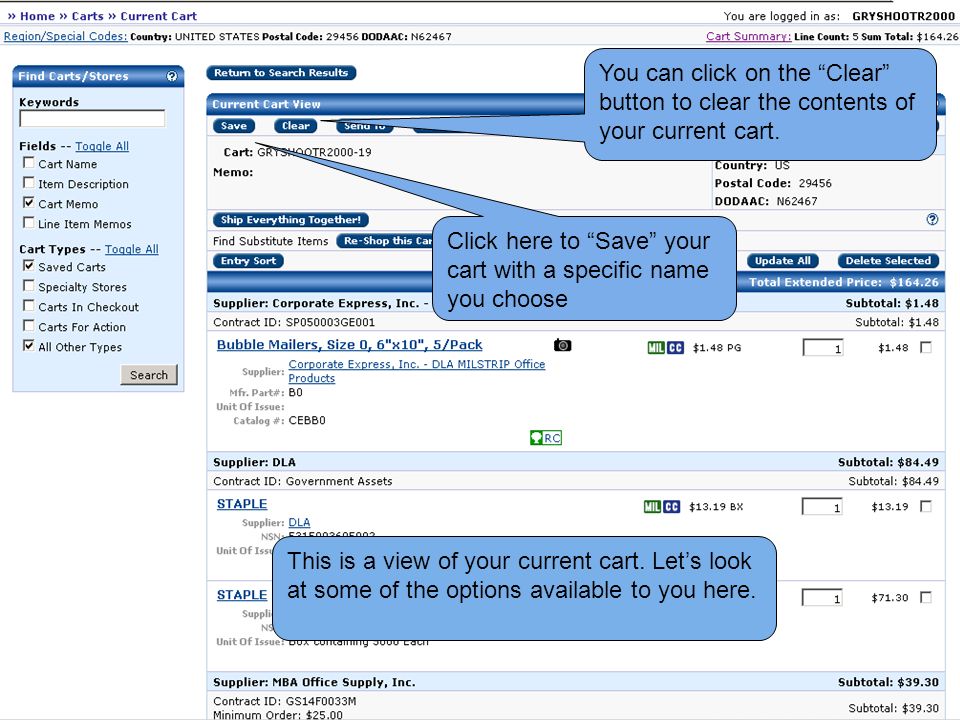Viewport: 960px width, 720px height.
Task: Click the Search button
Action: click(x=149, y=375)
